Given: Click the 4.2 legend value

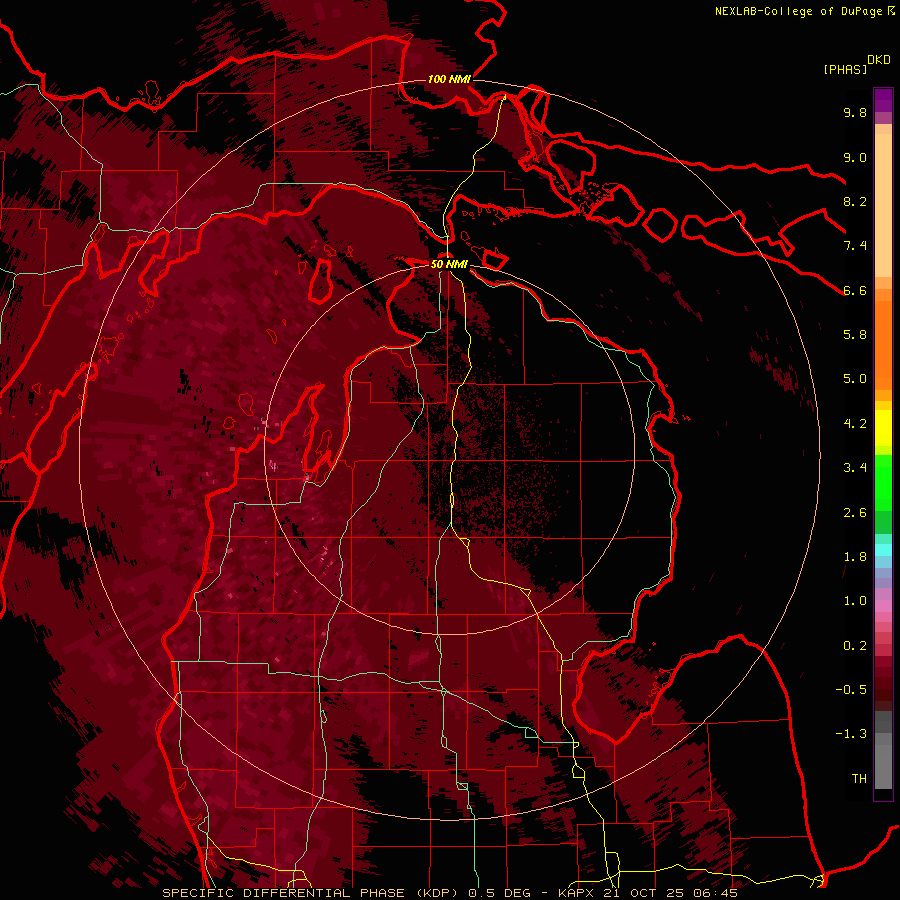Looking at the screenshot, I should (855, 424).
